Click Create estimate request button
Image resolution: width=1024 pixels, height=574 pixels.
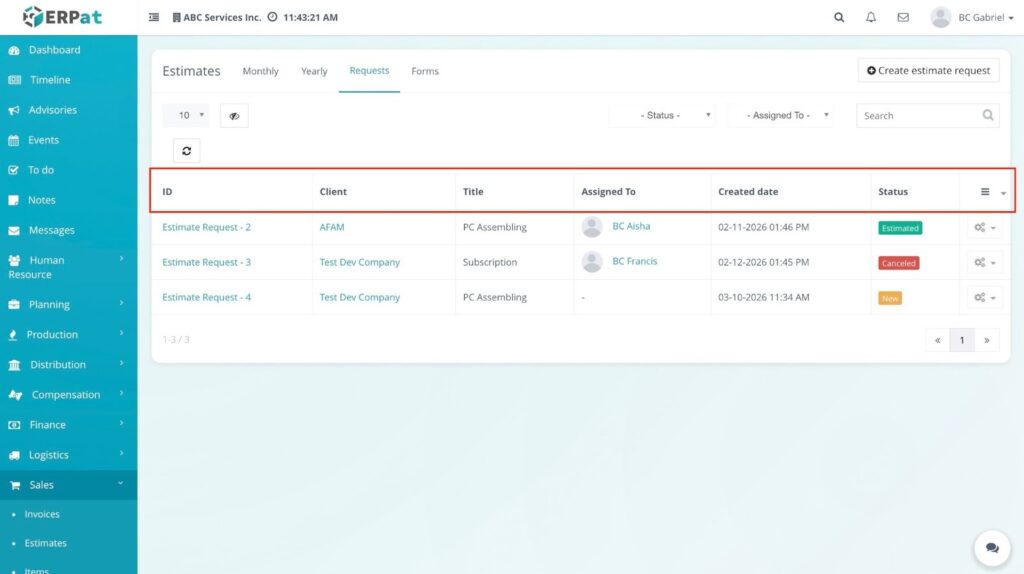point(928,70)
